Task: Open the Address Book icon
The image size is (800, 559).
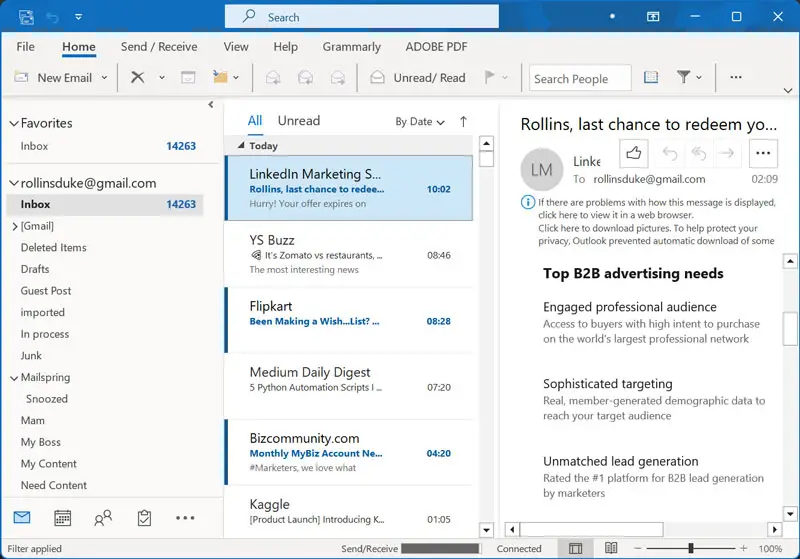Action: point(651,78)
